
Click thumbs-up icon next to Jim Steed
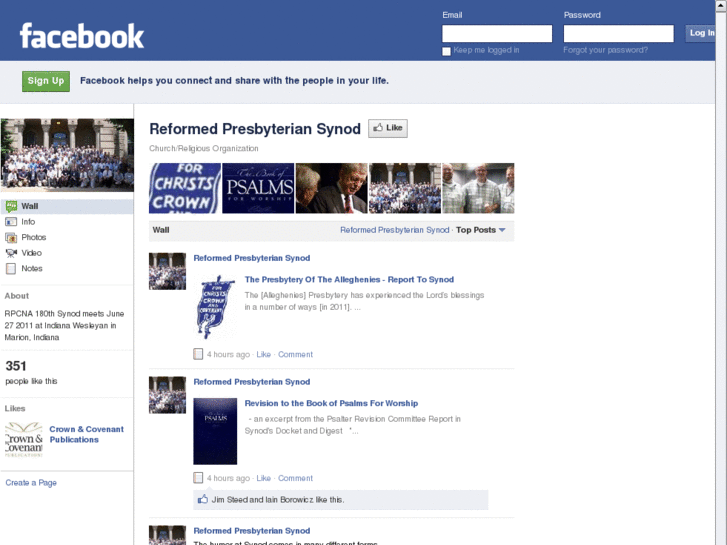pos(203,500)
